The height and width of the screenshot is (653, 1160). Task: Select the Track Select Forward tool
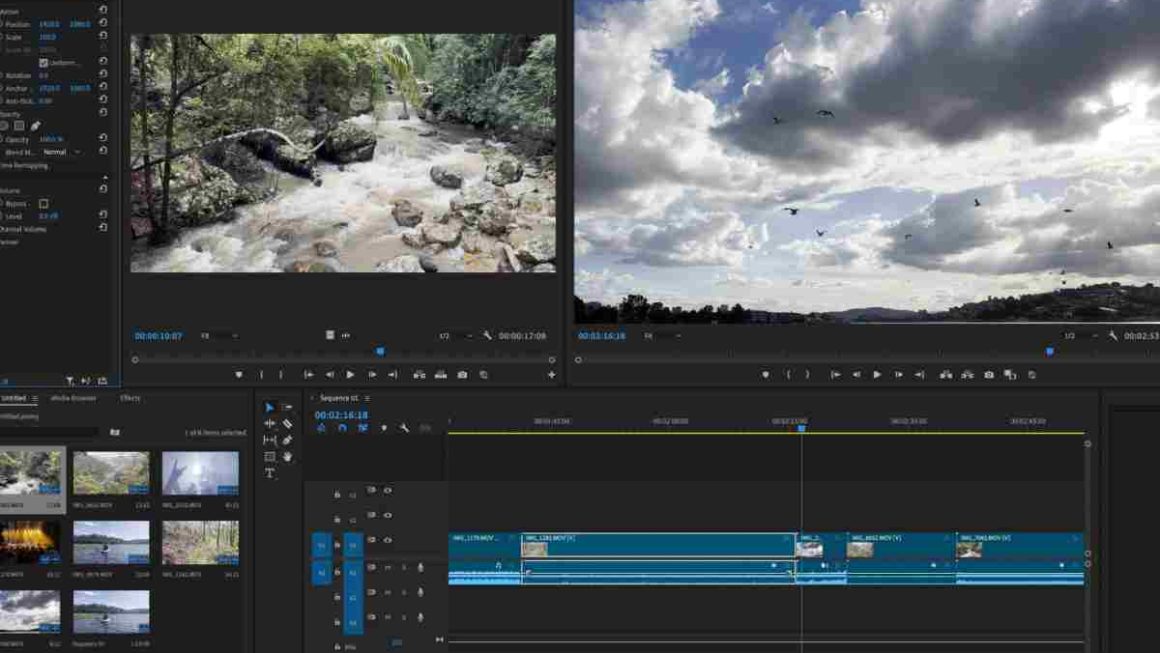[x=287, y=407]
